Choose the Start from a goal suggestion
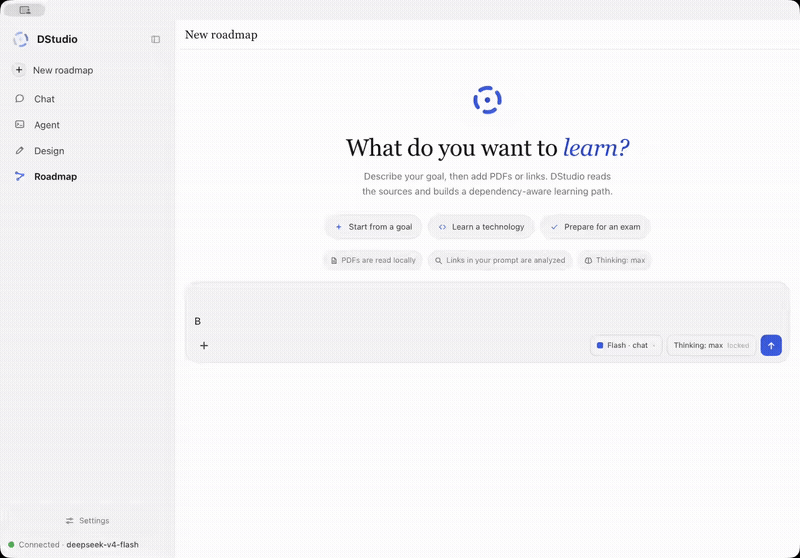This screenshot has height=558, width=800. pos(373,227)
